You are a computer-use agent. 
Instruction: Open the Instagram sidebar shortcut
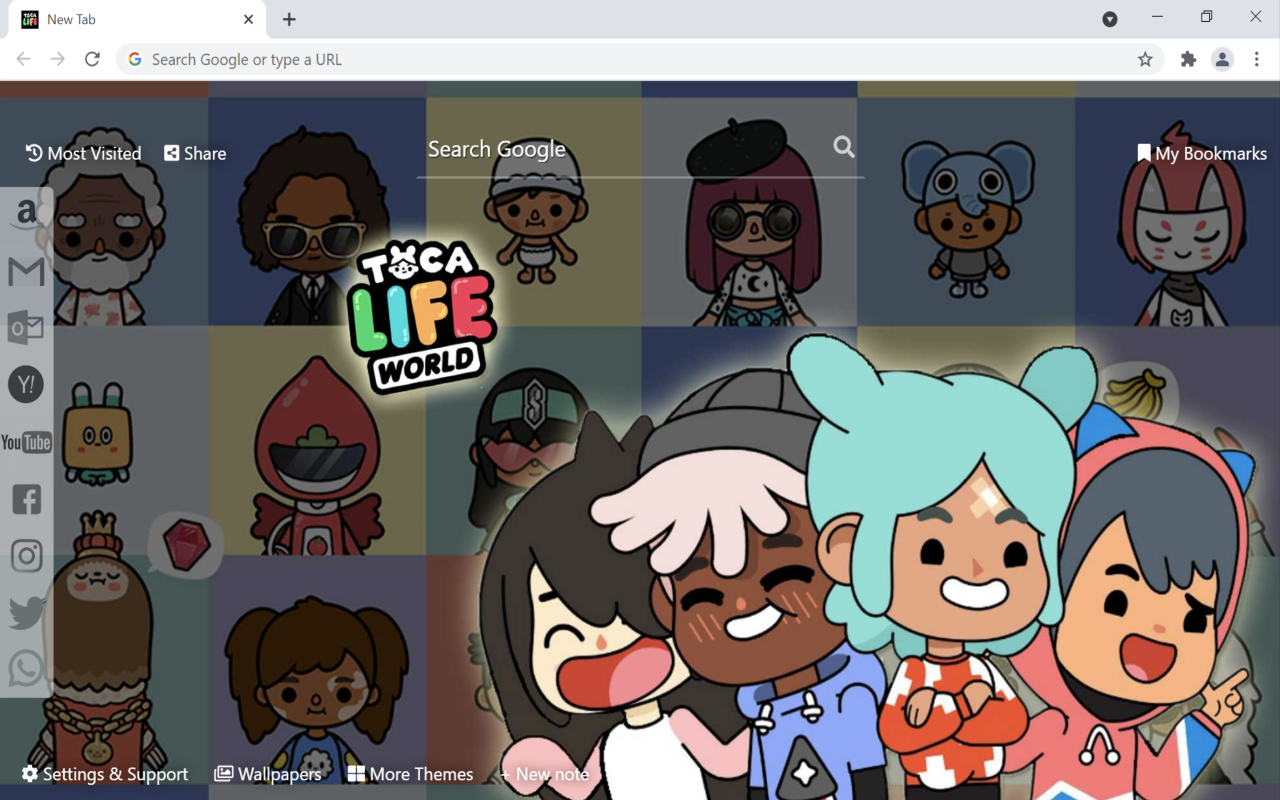26,556
